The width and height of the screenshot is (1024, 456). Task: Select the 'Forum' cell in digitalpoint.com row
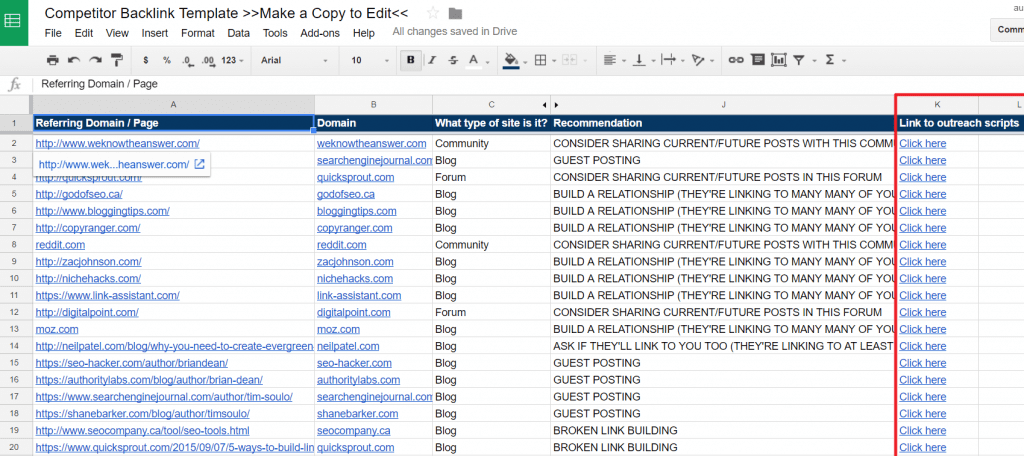(491, 312)
